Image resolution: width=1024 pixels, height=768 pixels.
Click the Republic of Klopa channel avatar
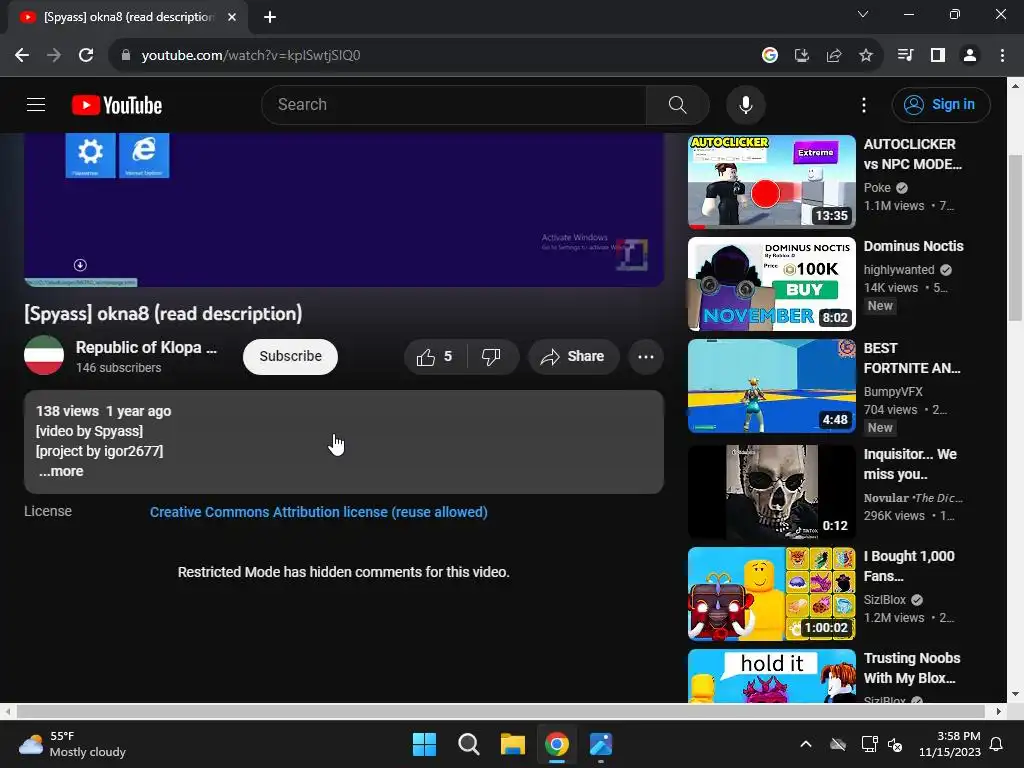coord(44,355)
